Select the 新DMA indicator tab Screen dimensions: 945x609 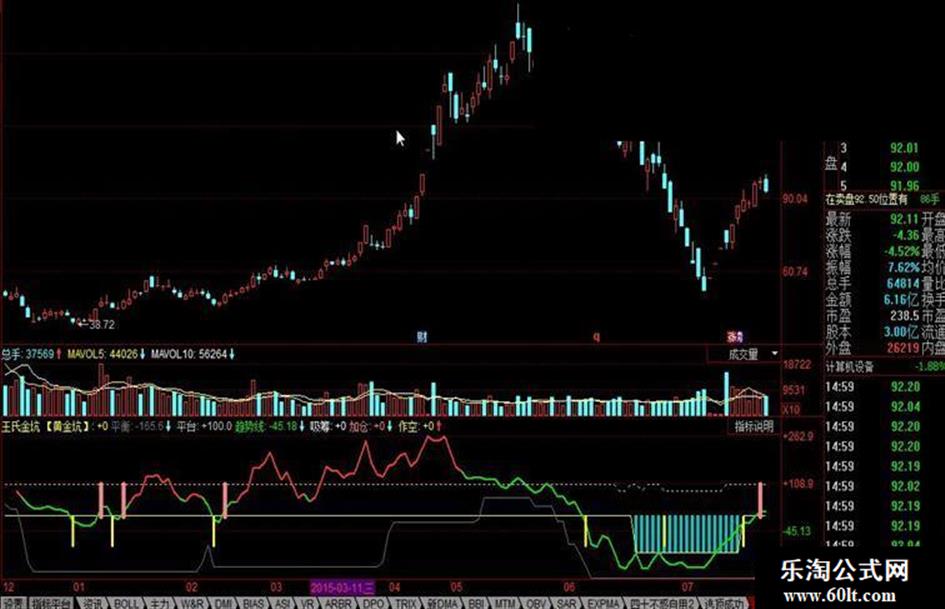(x=443, y=603)
